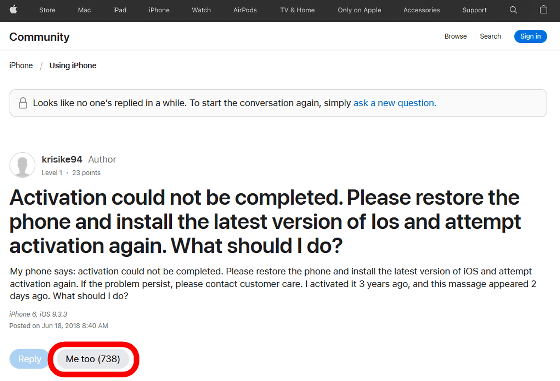Open the shopping bag icon

[x=543, y=10]
